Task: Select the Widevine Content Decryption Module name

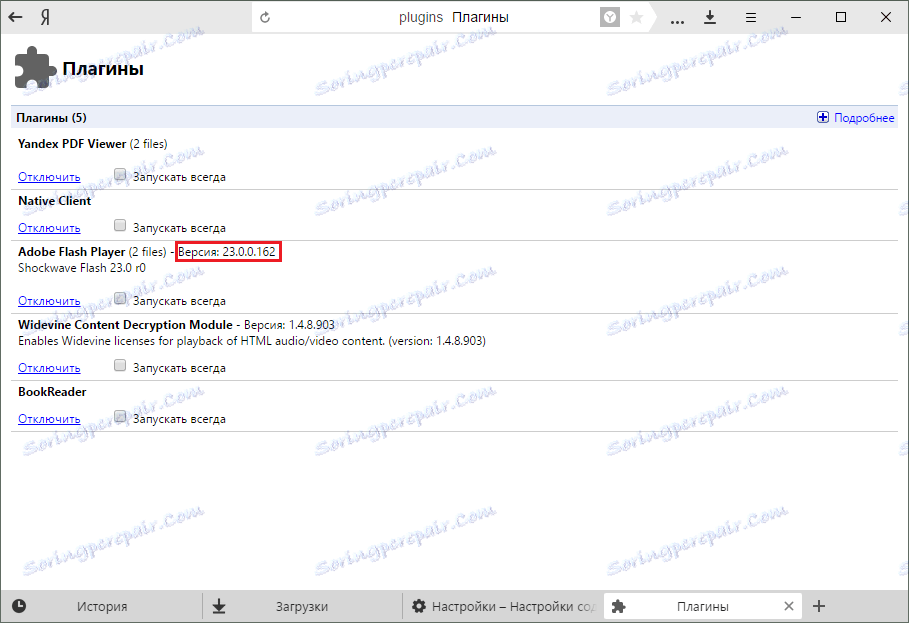Action: (125, 325)
